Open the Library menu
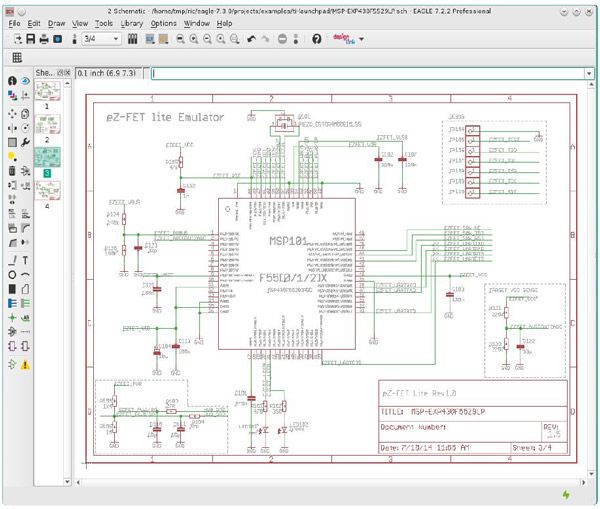The width and height of the screenshot is (600, 509). (x=132, y=23)
